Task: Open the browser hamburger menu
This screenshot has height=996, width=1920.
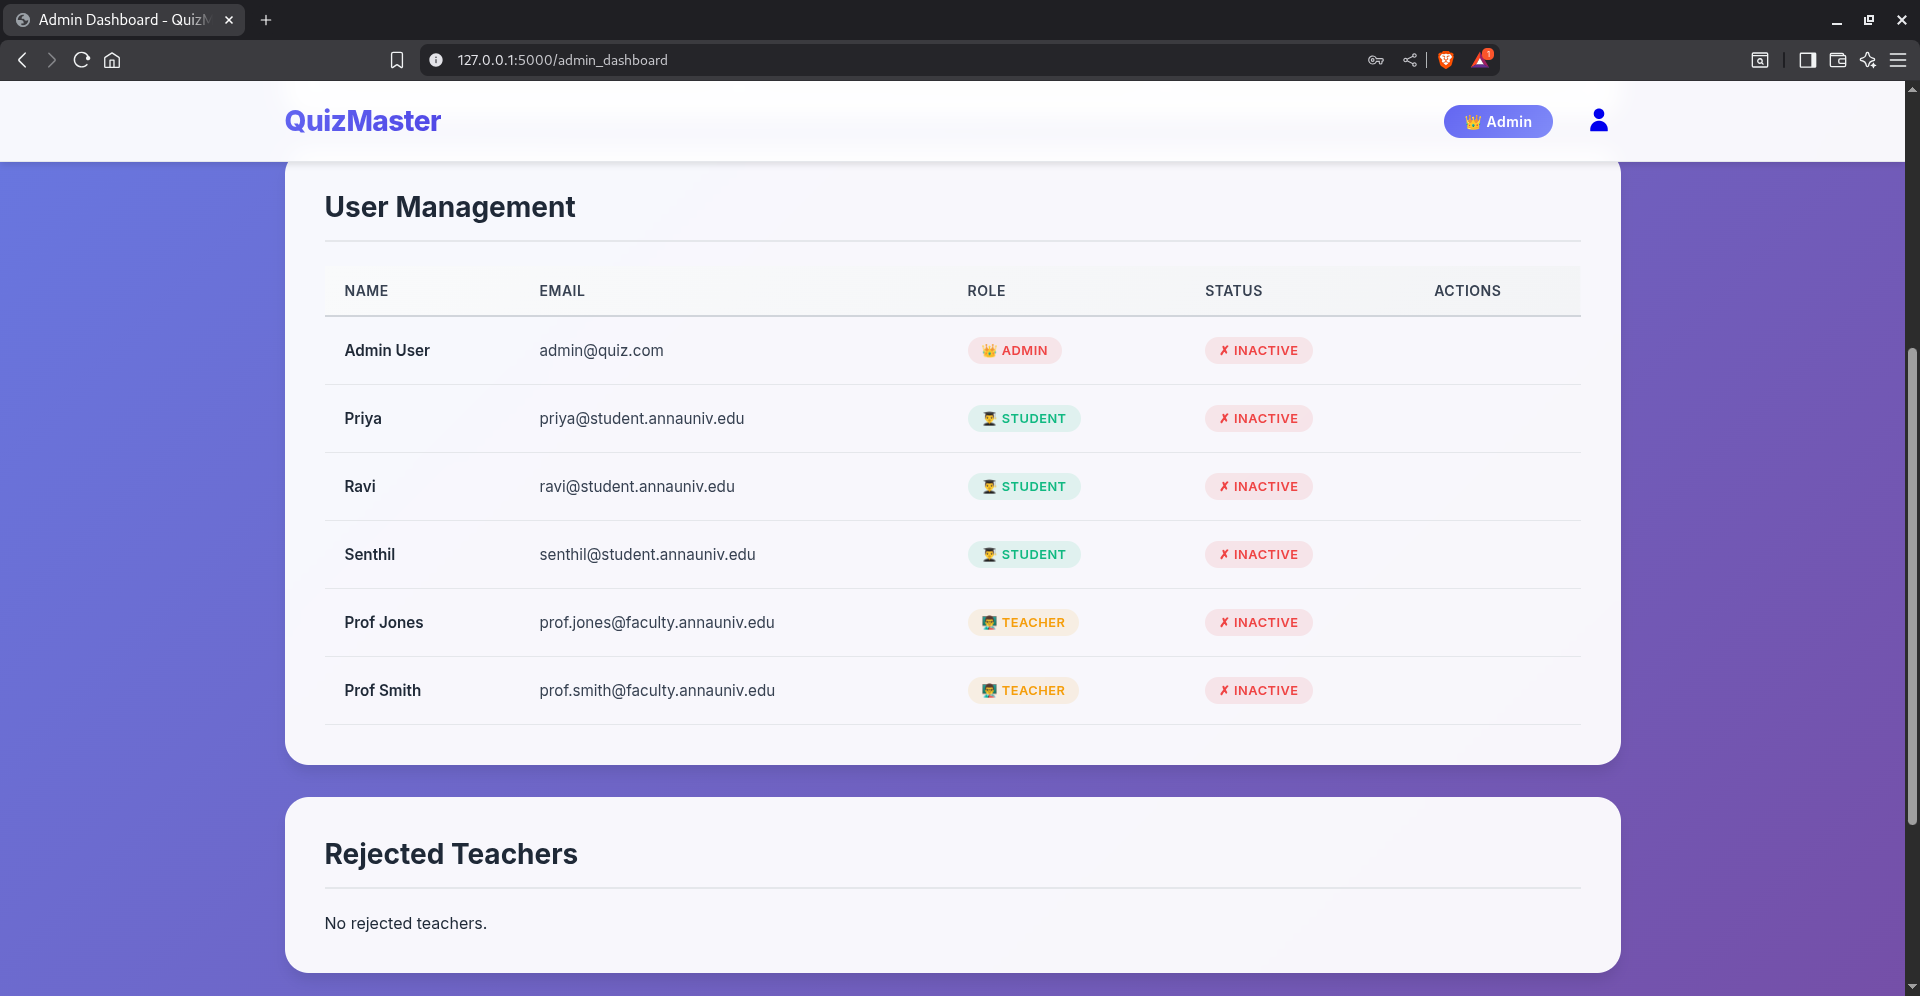Action: [x=1897, y=60]
